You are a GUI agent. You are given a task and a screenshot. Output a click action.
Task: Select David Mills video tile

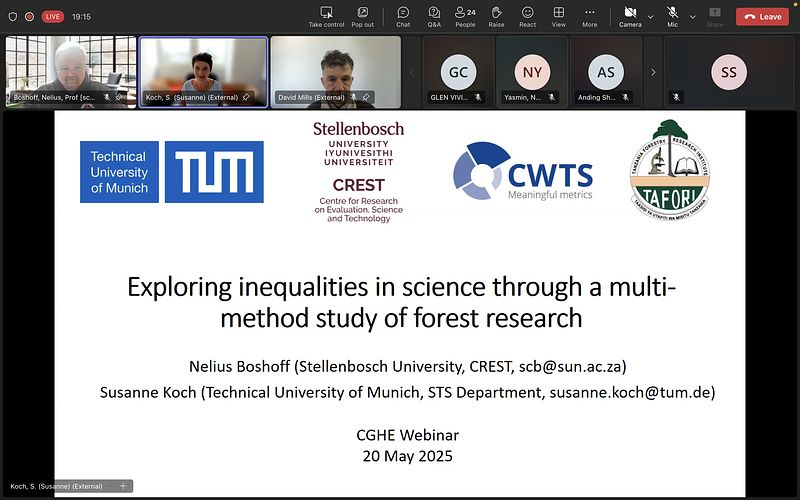[x=335, y=72]
